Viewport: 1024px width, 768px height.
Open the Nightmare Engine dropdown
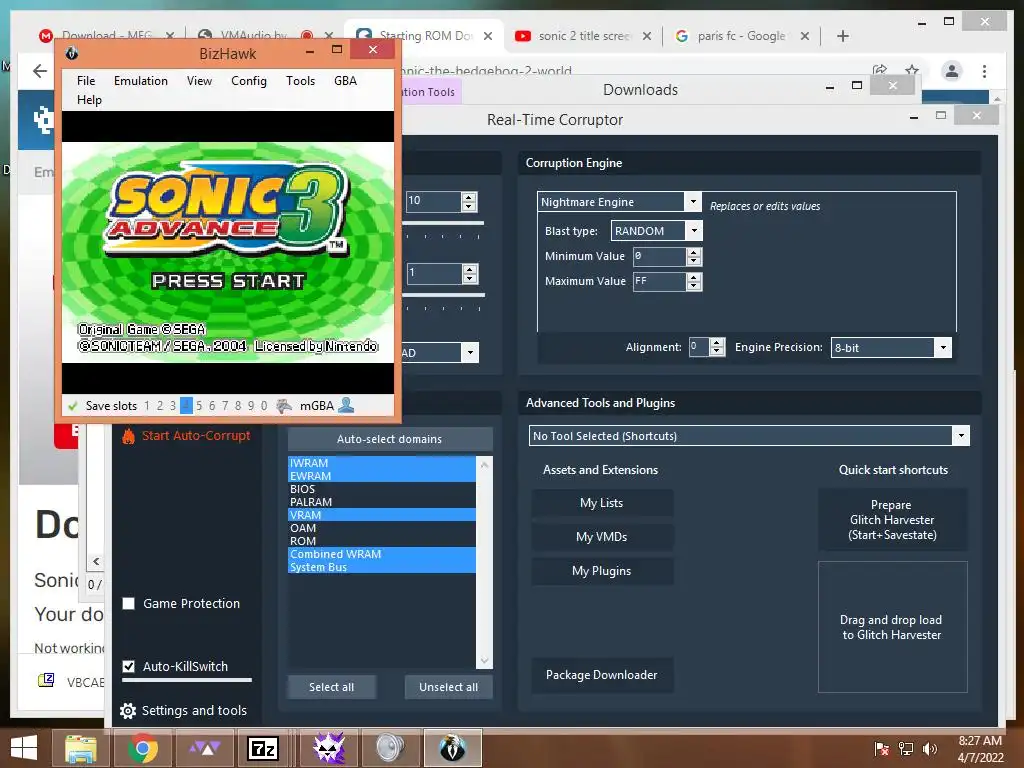[693, 202]
